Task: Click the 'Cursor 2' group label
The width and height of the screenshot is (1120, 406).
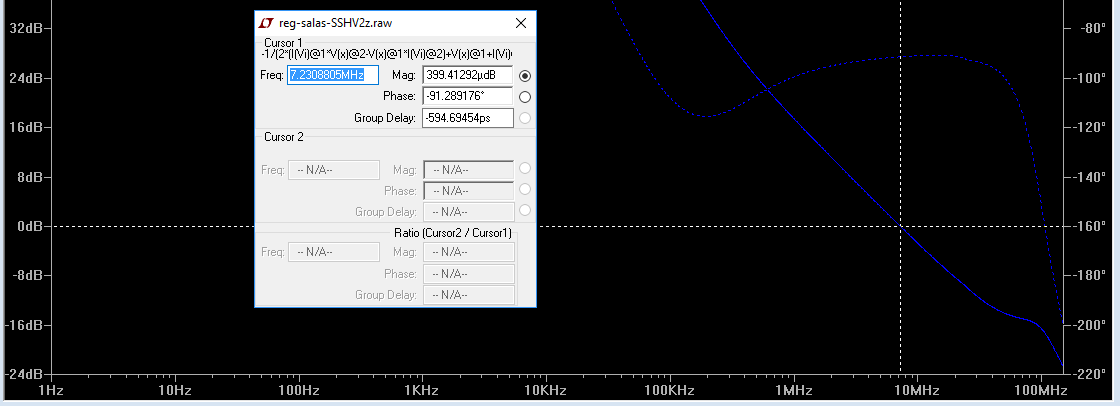Action: (284, 137)
